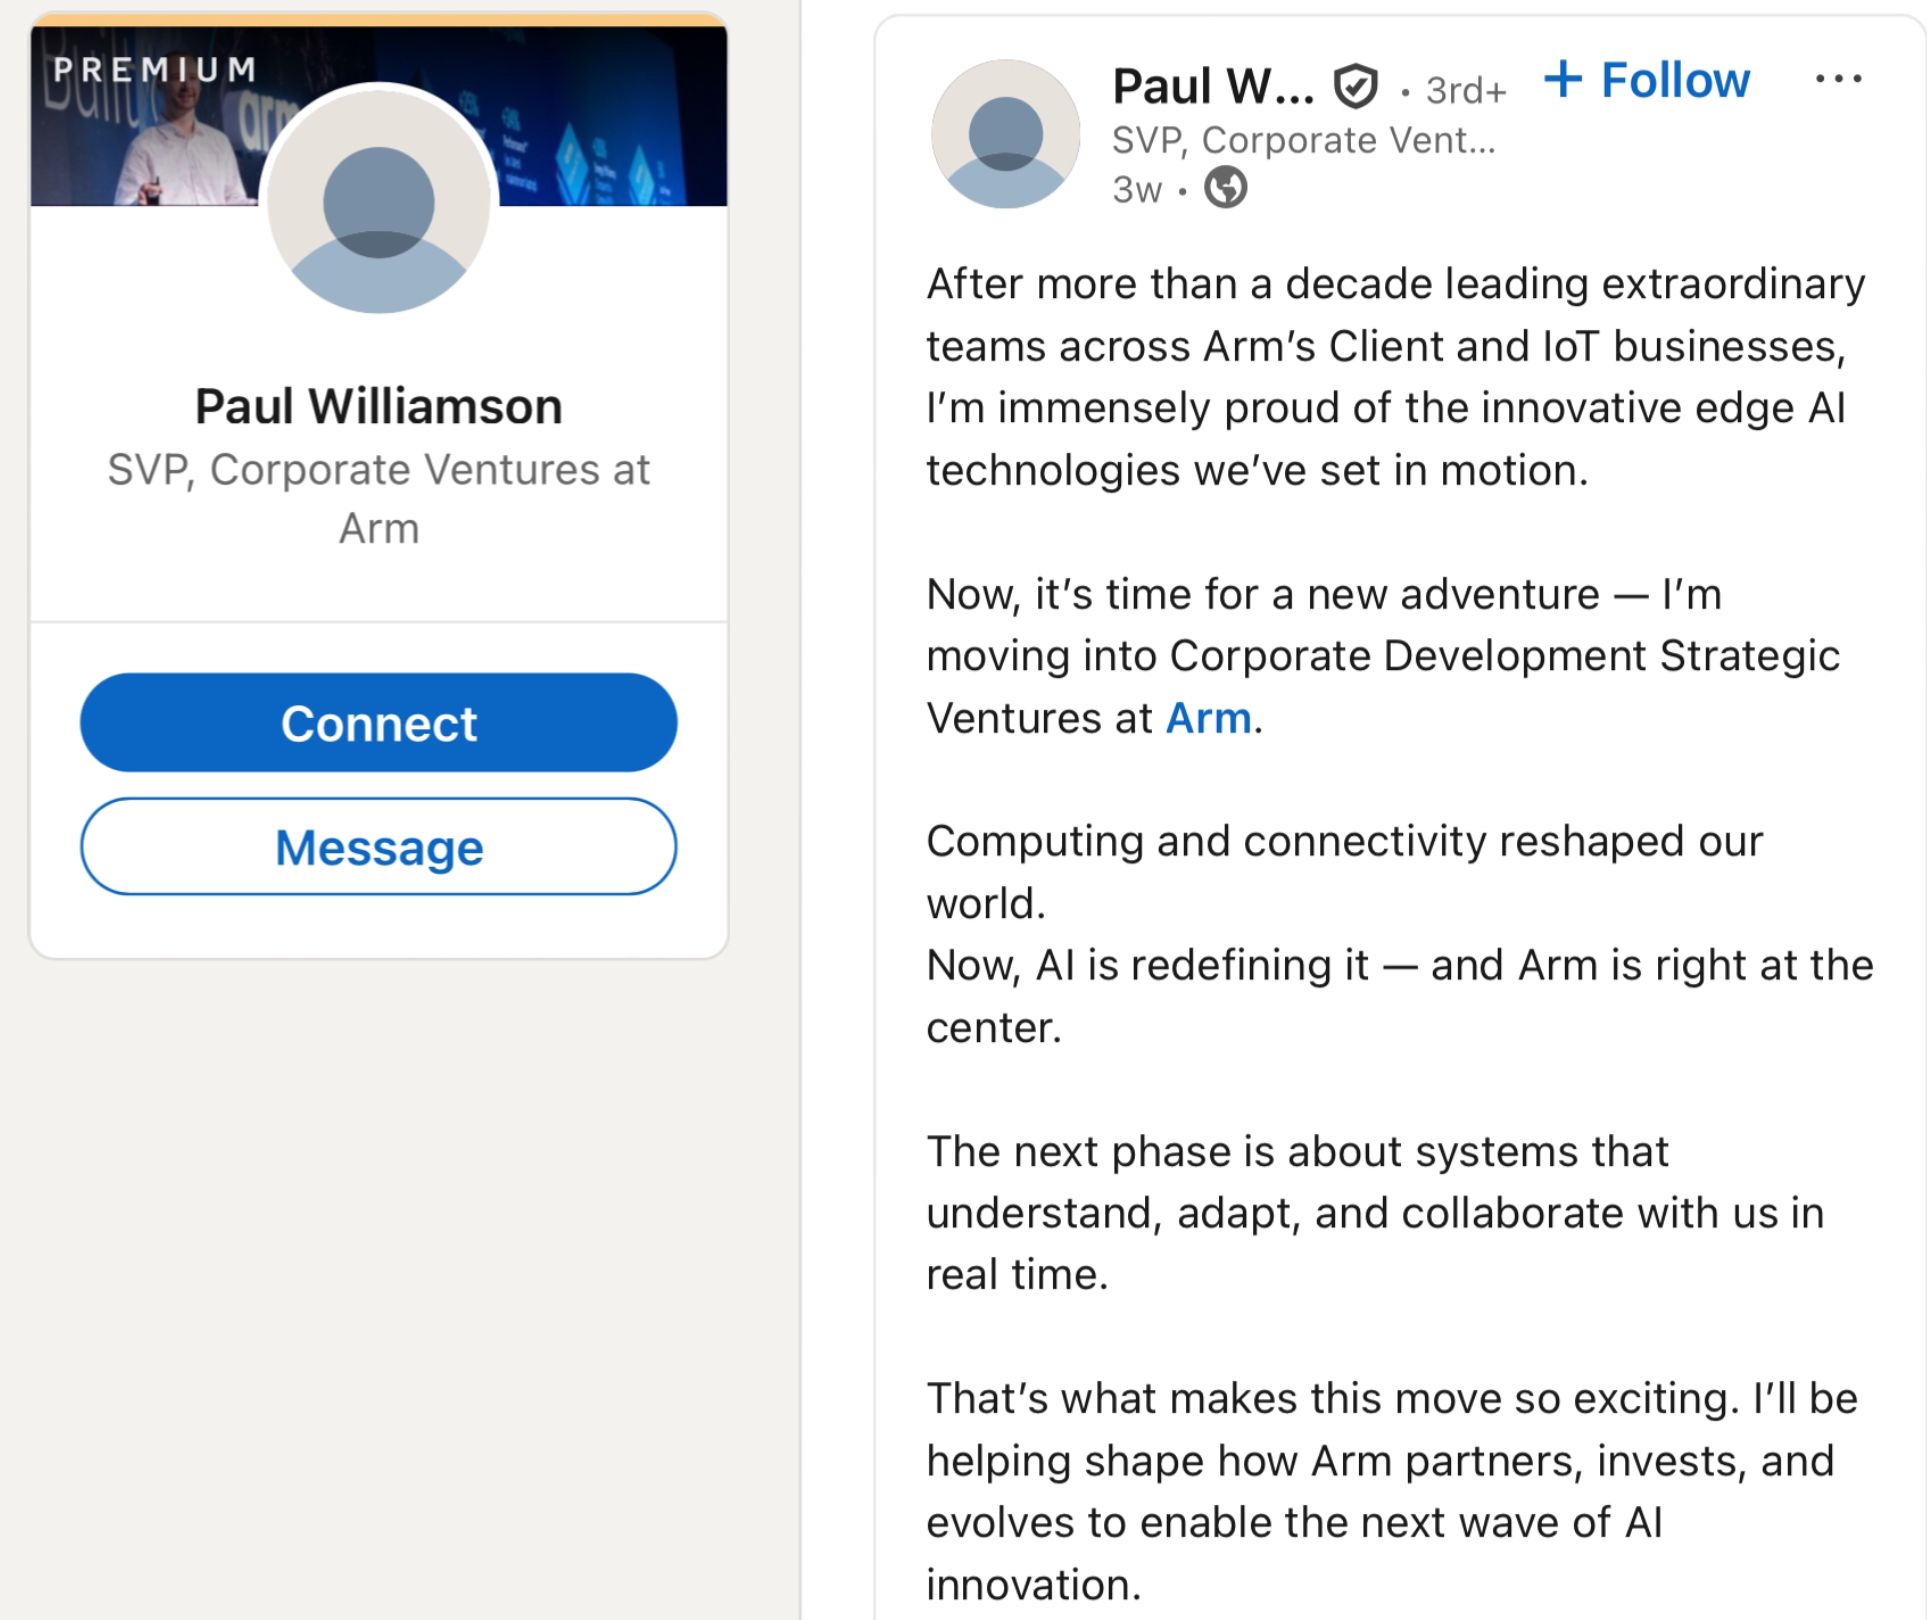Click the globe public visibility icon
Screen dimensions: 1927x1620
tap(1225, 188)
